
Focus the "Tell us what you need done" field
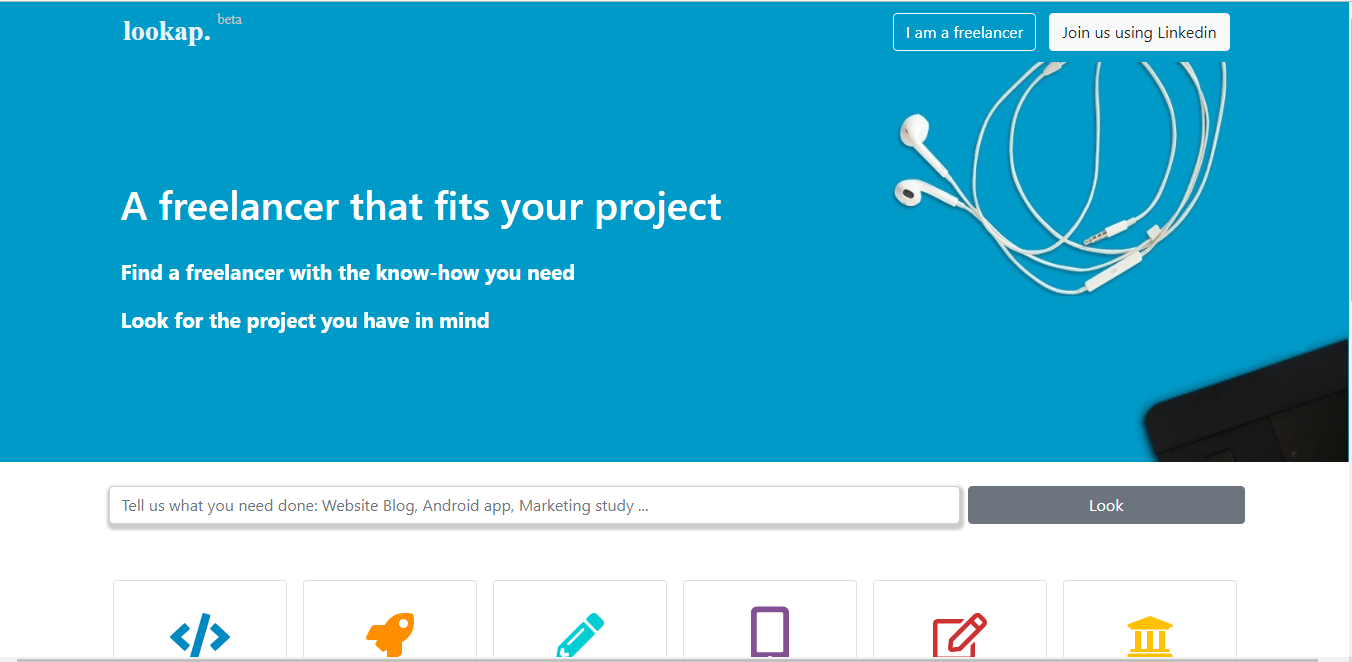point(535,505)
